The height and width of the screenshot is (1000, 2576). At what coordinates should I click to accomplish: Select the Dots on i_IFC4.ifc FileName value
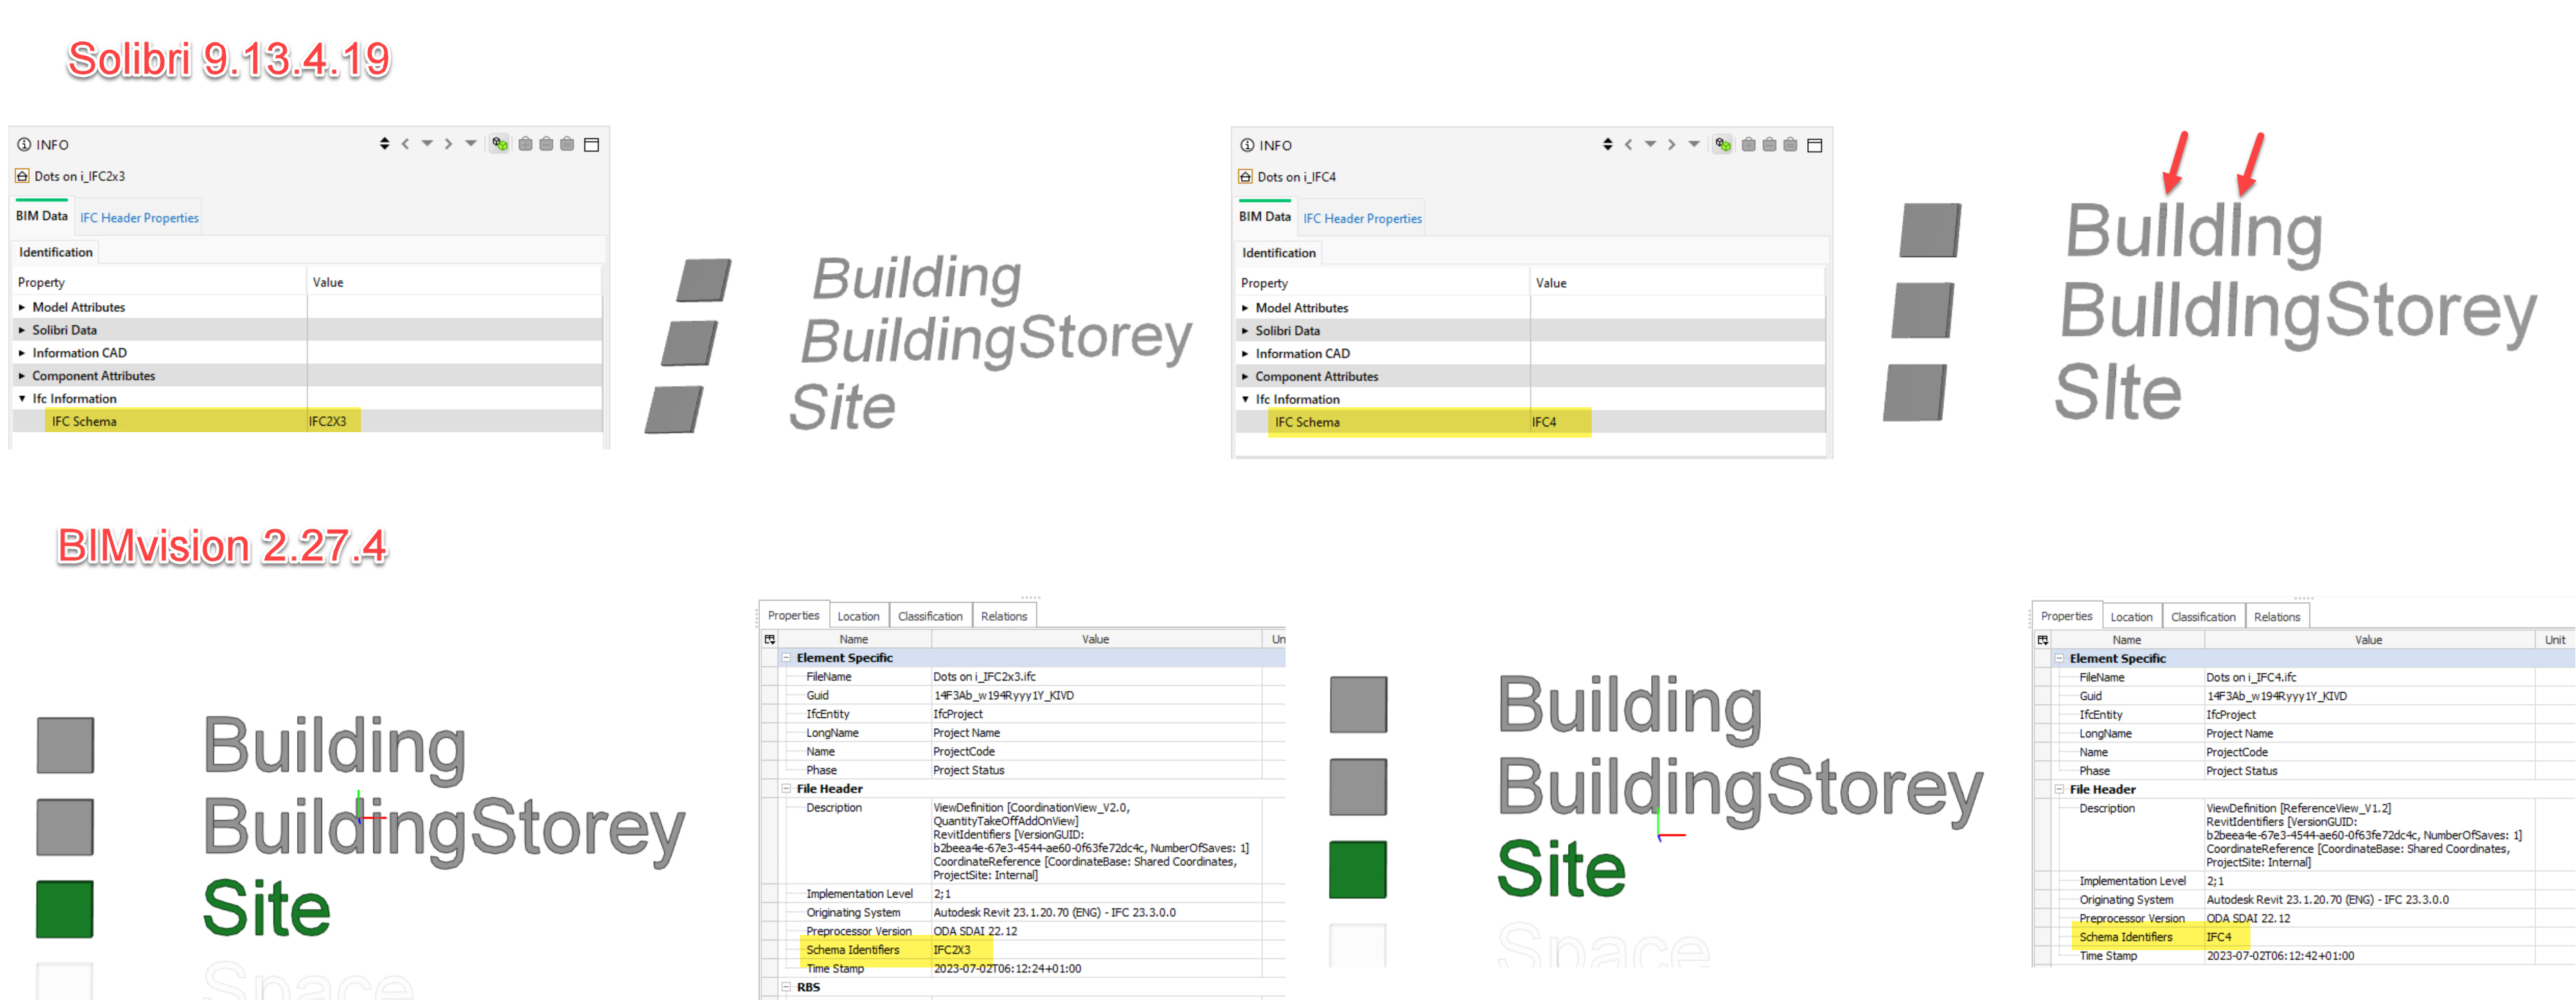(x=2251, y=678)
